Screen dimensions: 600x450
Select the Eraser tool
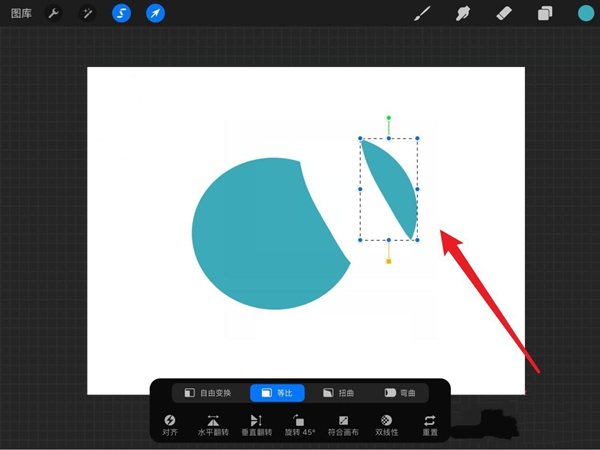(504, 14)
